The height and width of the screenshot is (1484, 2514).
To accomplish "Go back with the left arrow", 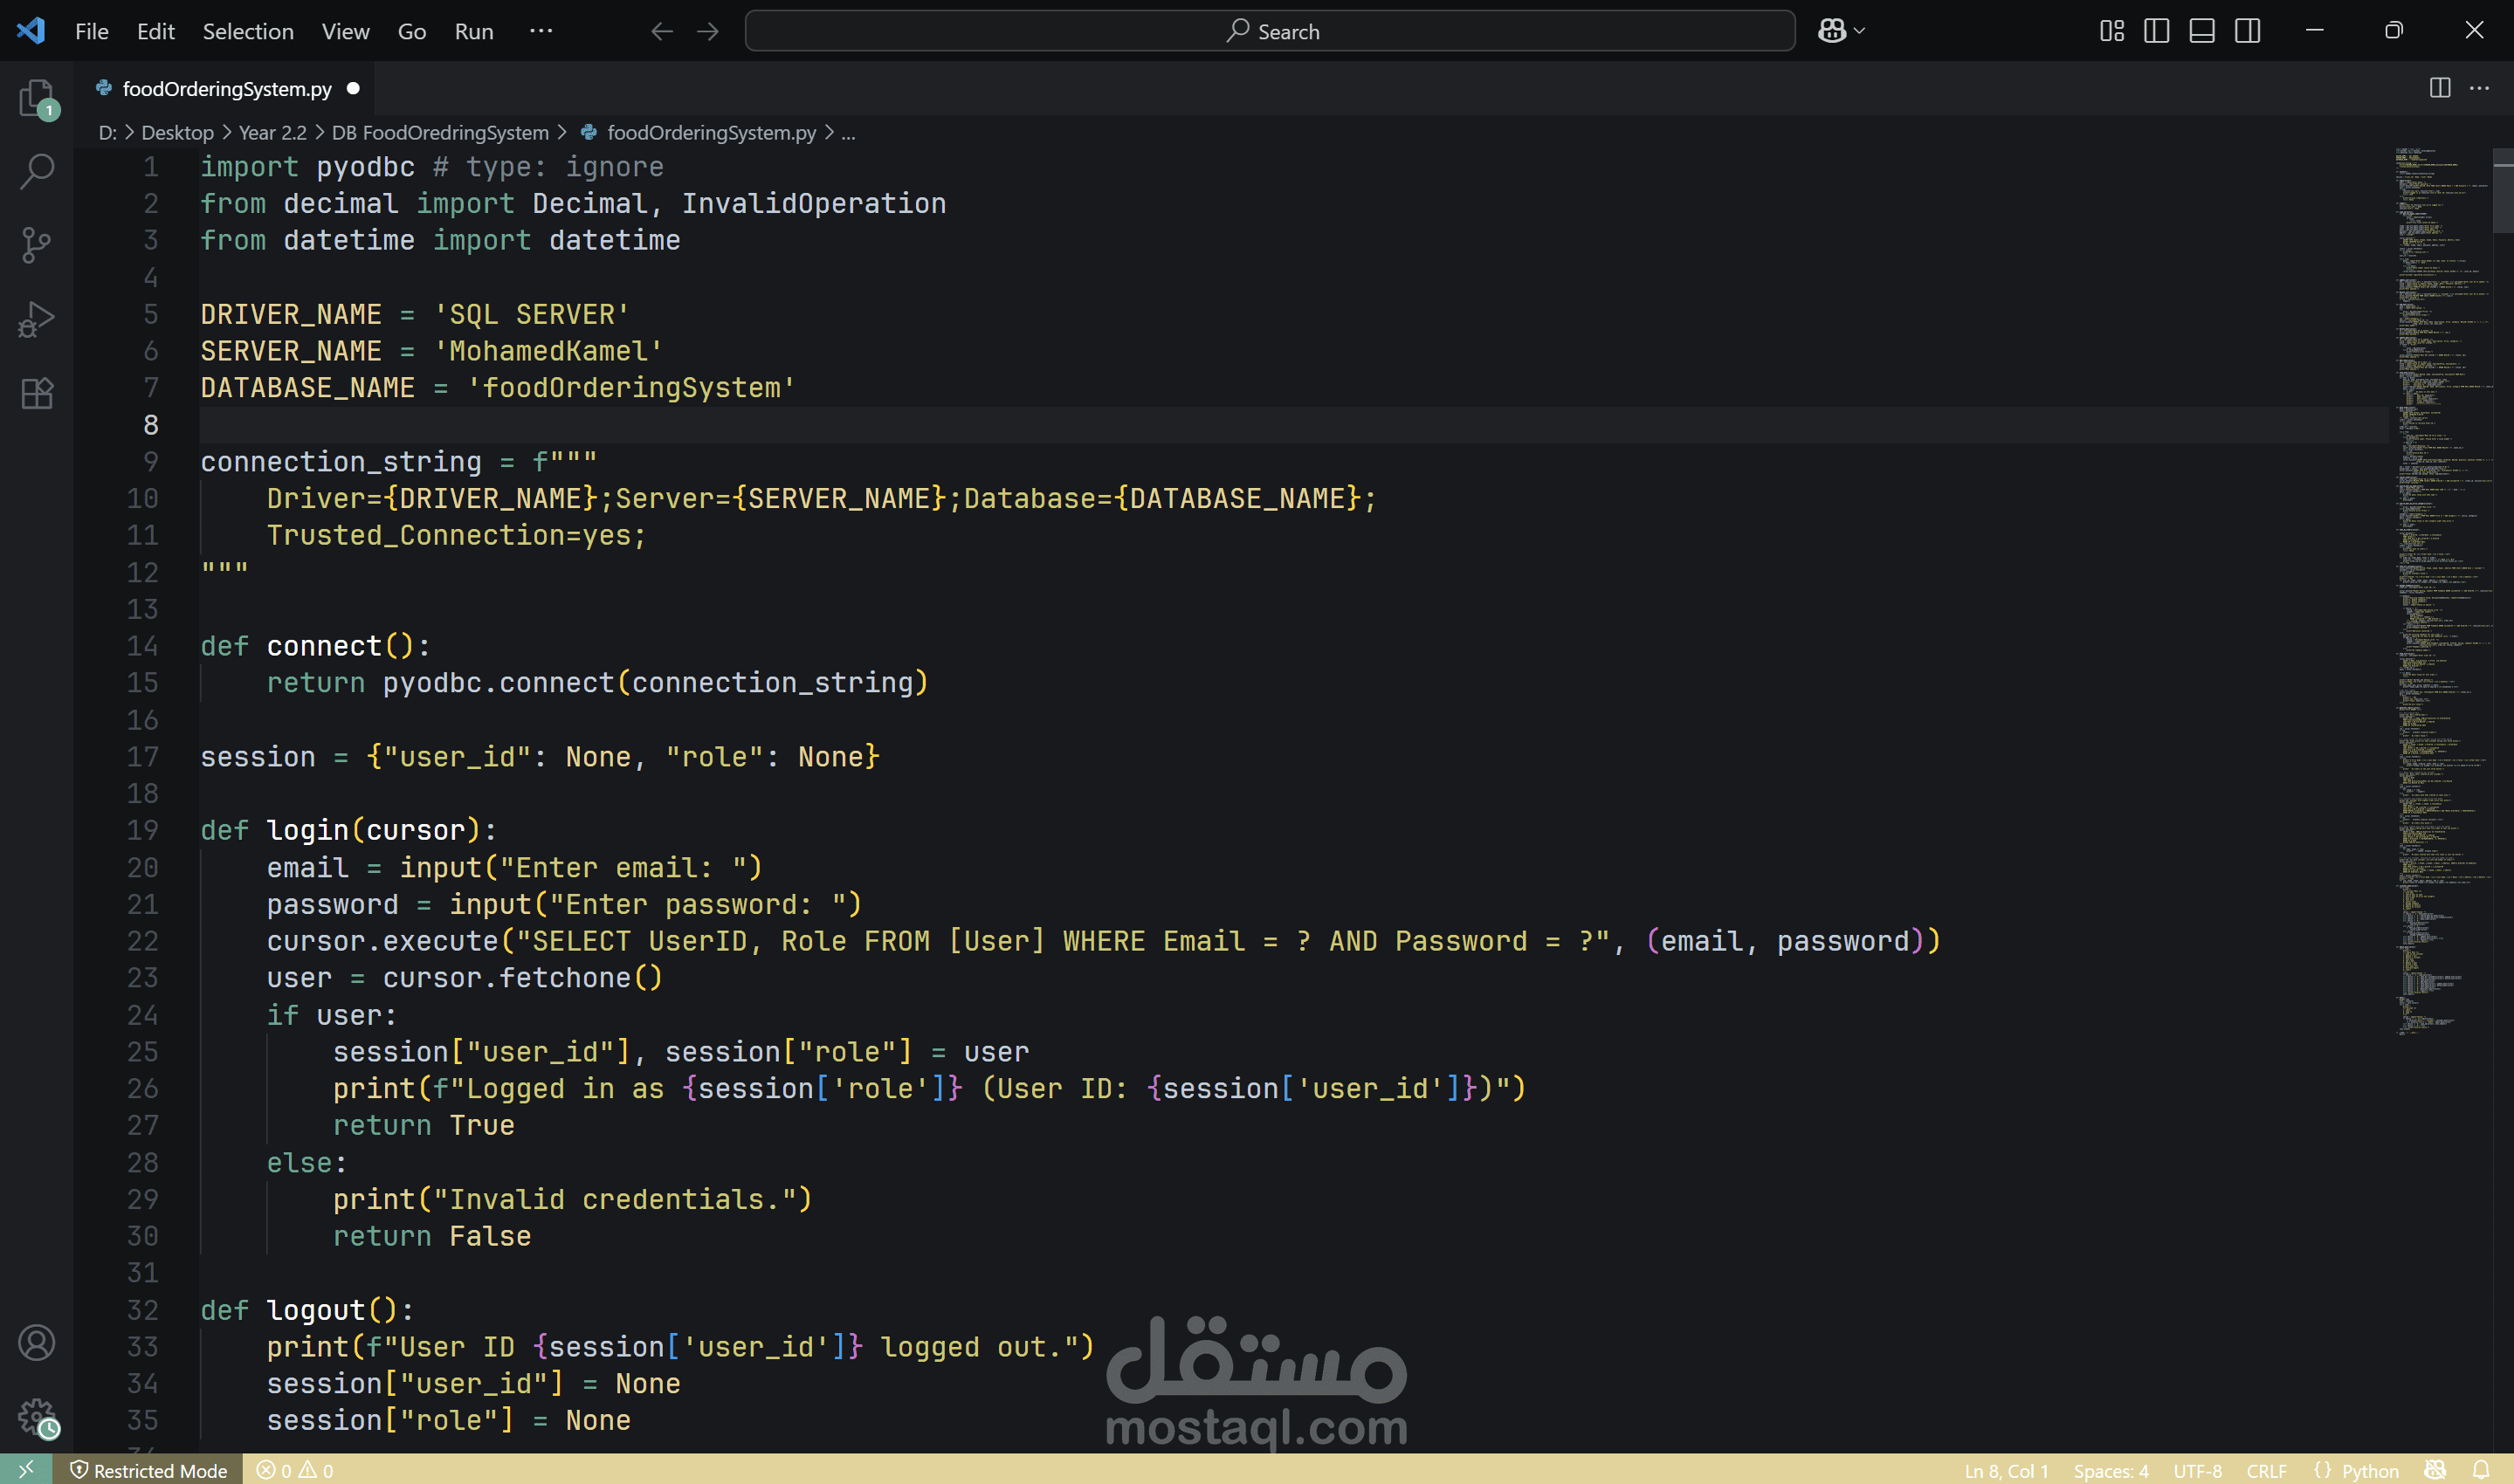I will pyautogui.click(x=662, y=31).
